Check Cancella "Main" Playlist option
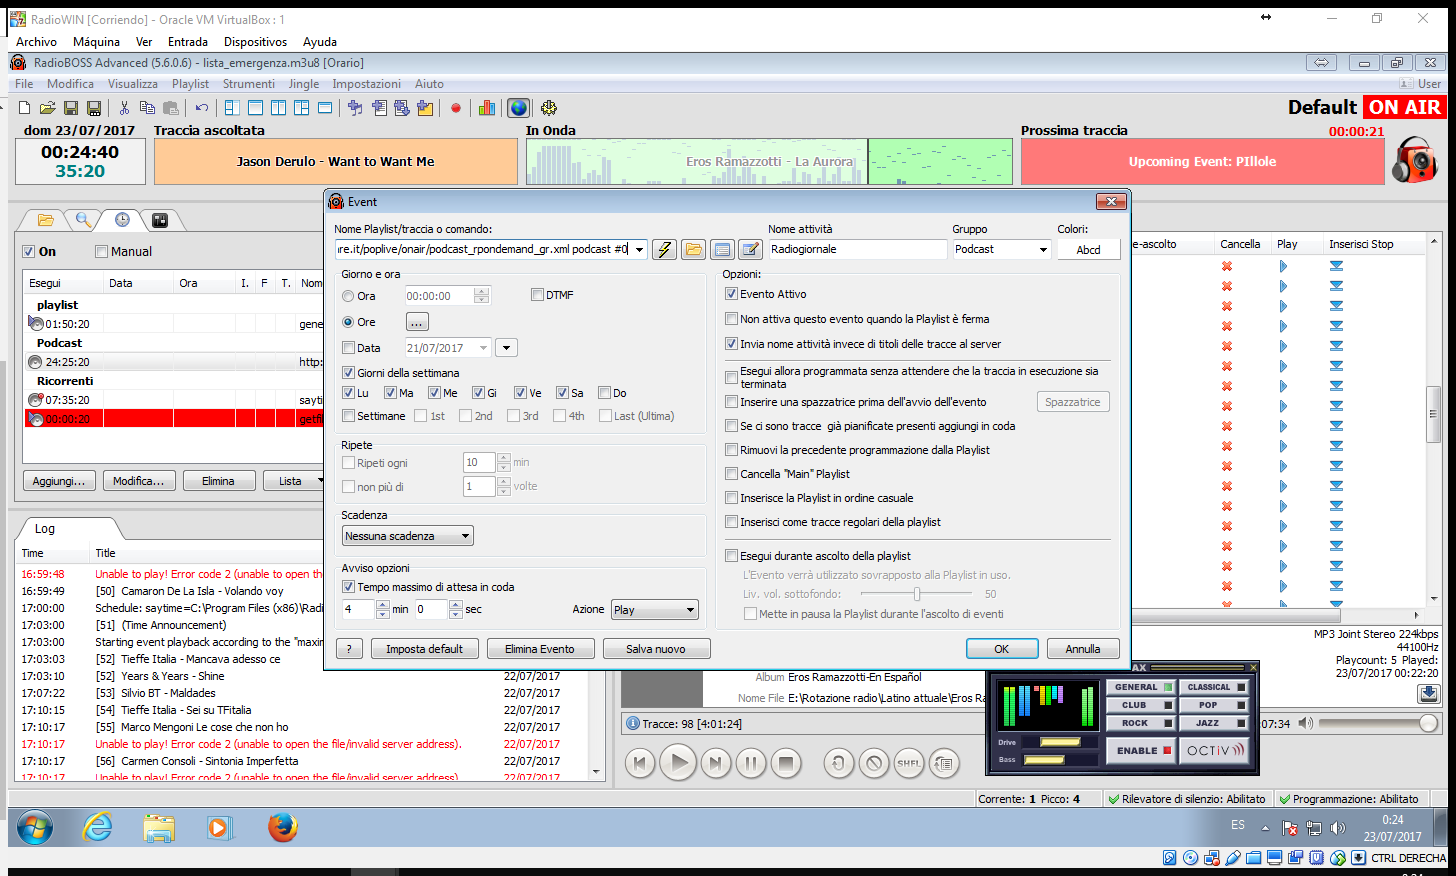The height and width of the screenshot is (876, 1456). 731,474
